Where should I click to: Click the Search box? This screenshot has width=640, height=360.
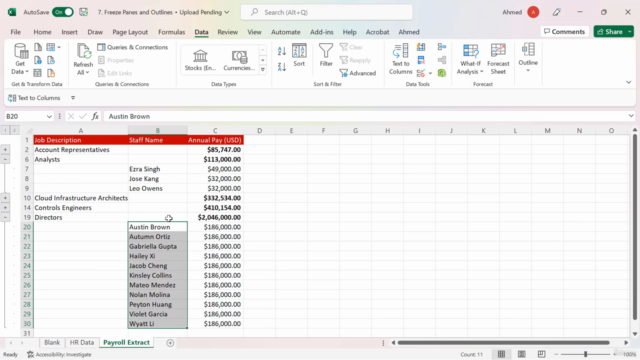pos(327,12)
